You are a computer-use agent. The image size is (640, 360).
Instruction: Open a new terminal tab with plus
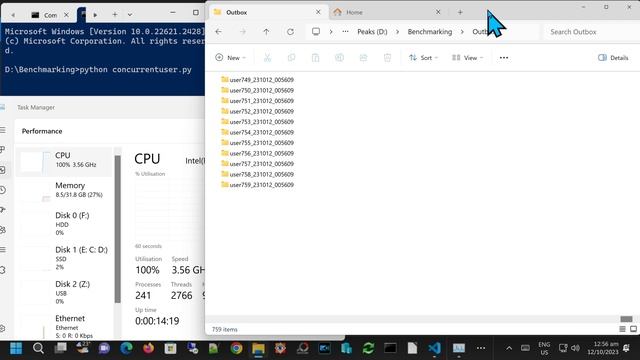click(115, 15)
